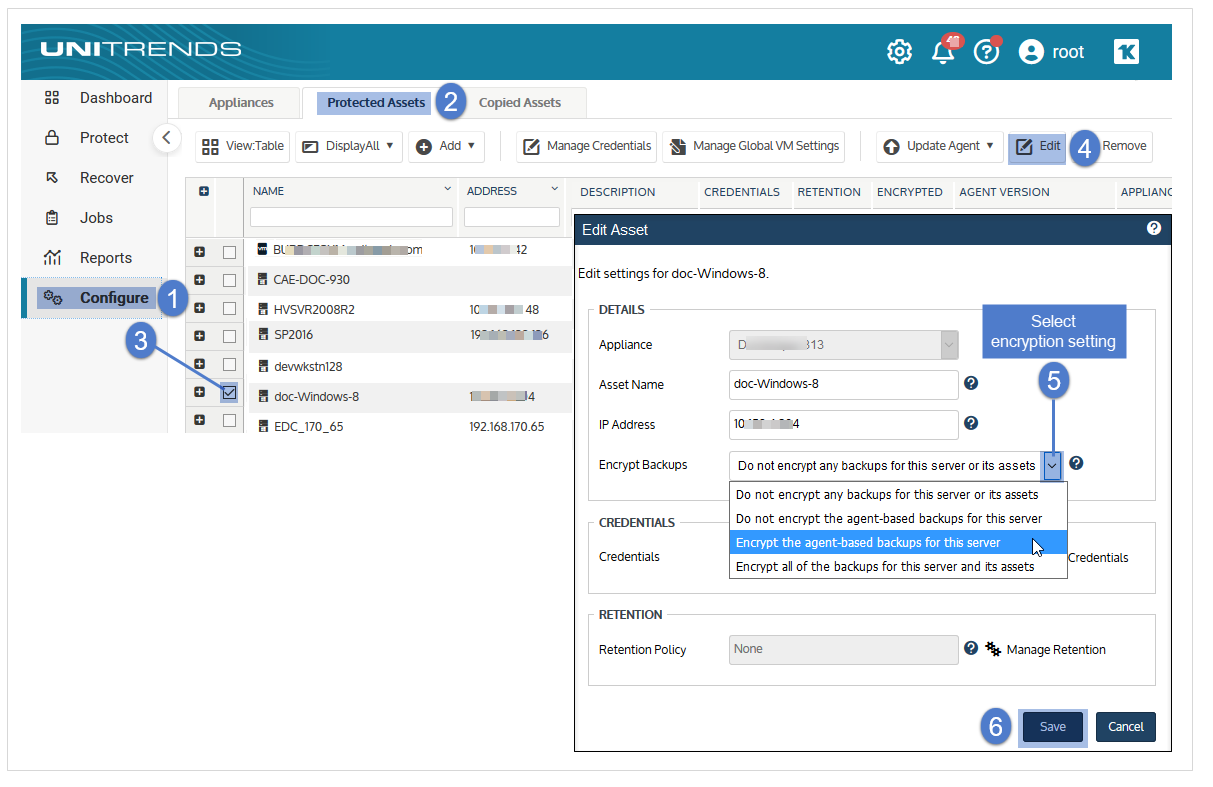Click the Asset Name input field
The width and height of the screenshot is (1213, 787).
tap(844, 384)
